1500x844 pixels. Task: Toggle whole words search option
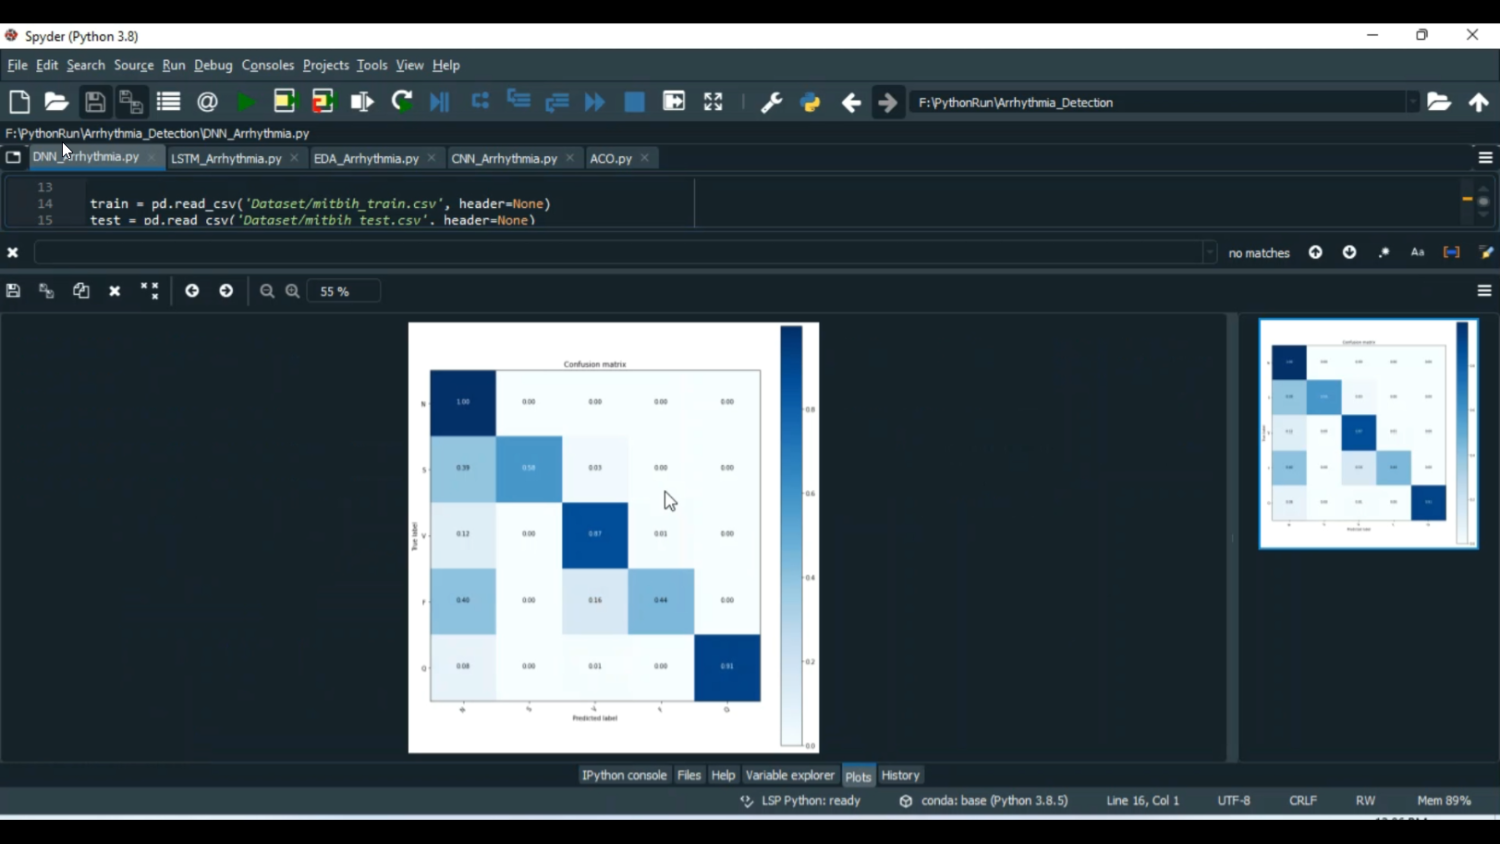point(1451,253)
